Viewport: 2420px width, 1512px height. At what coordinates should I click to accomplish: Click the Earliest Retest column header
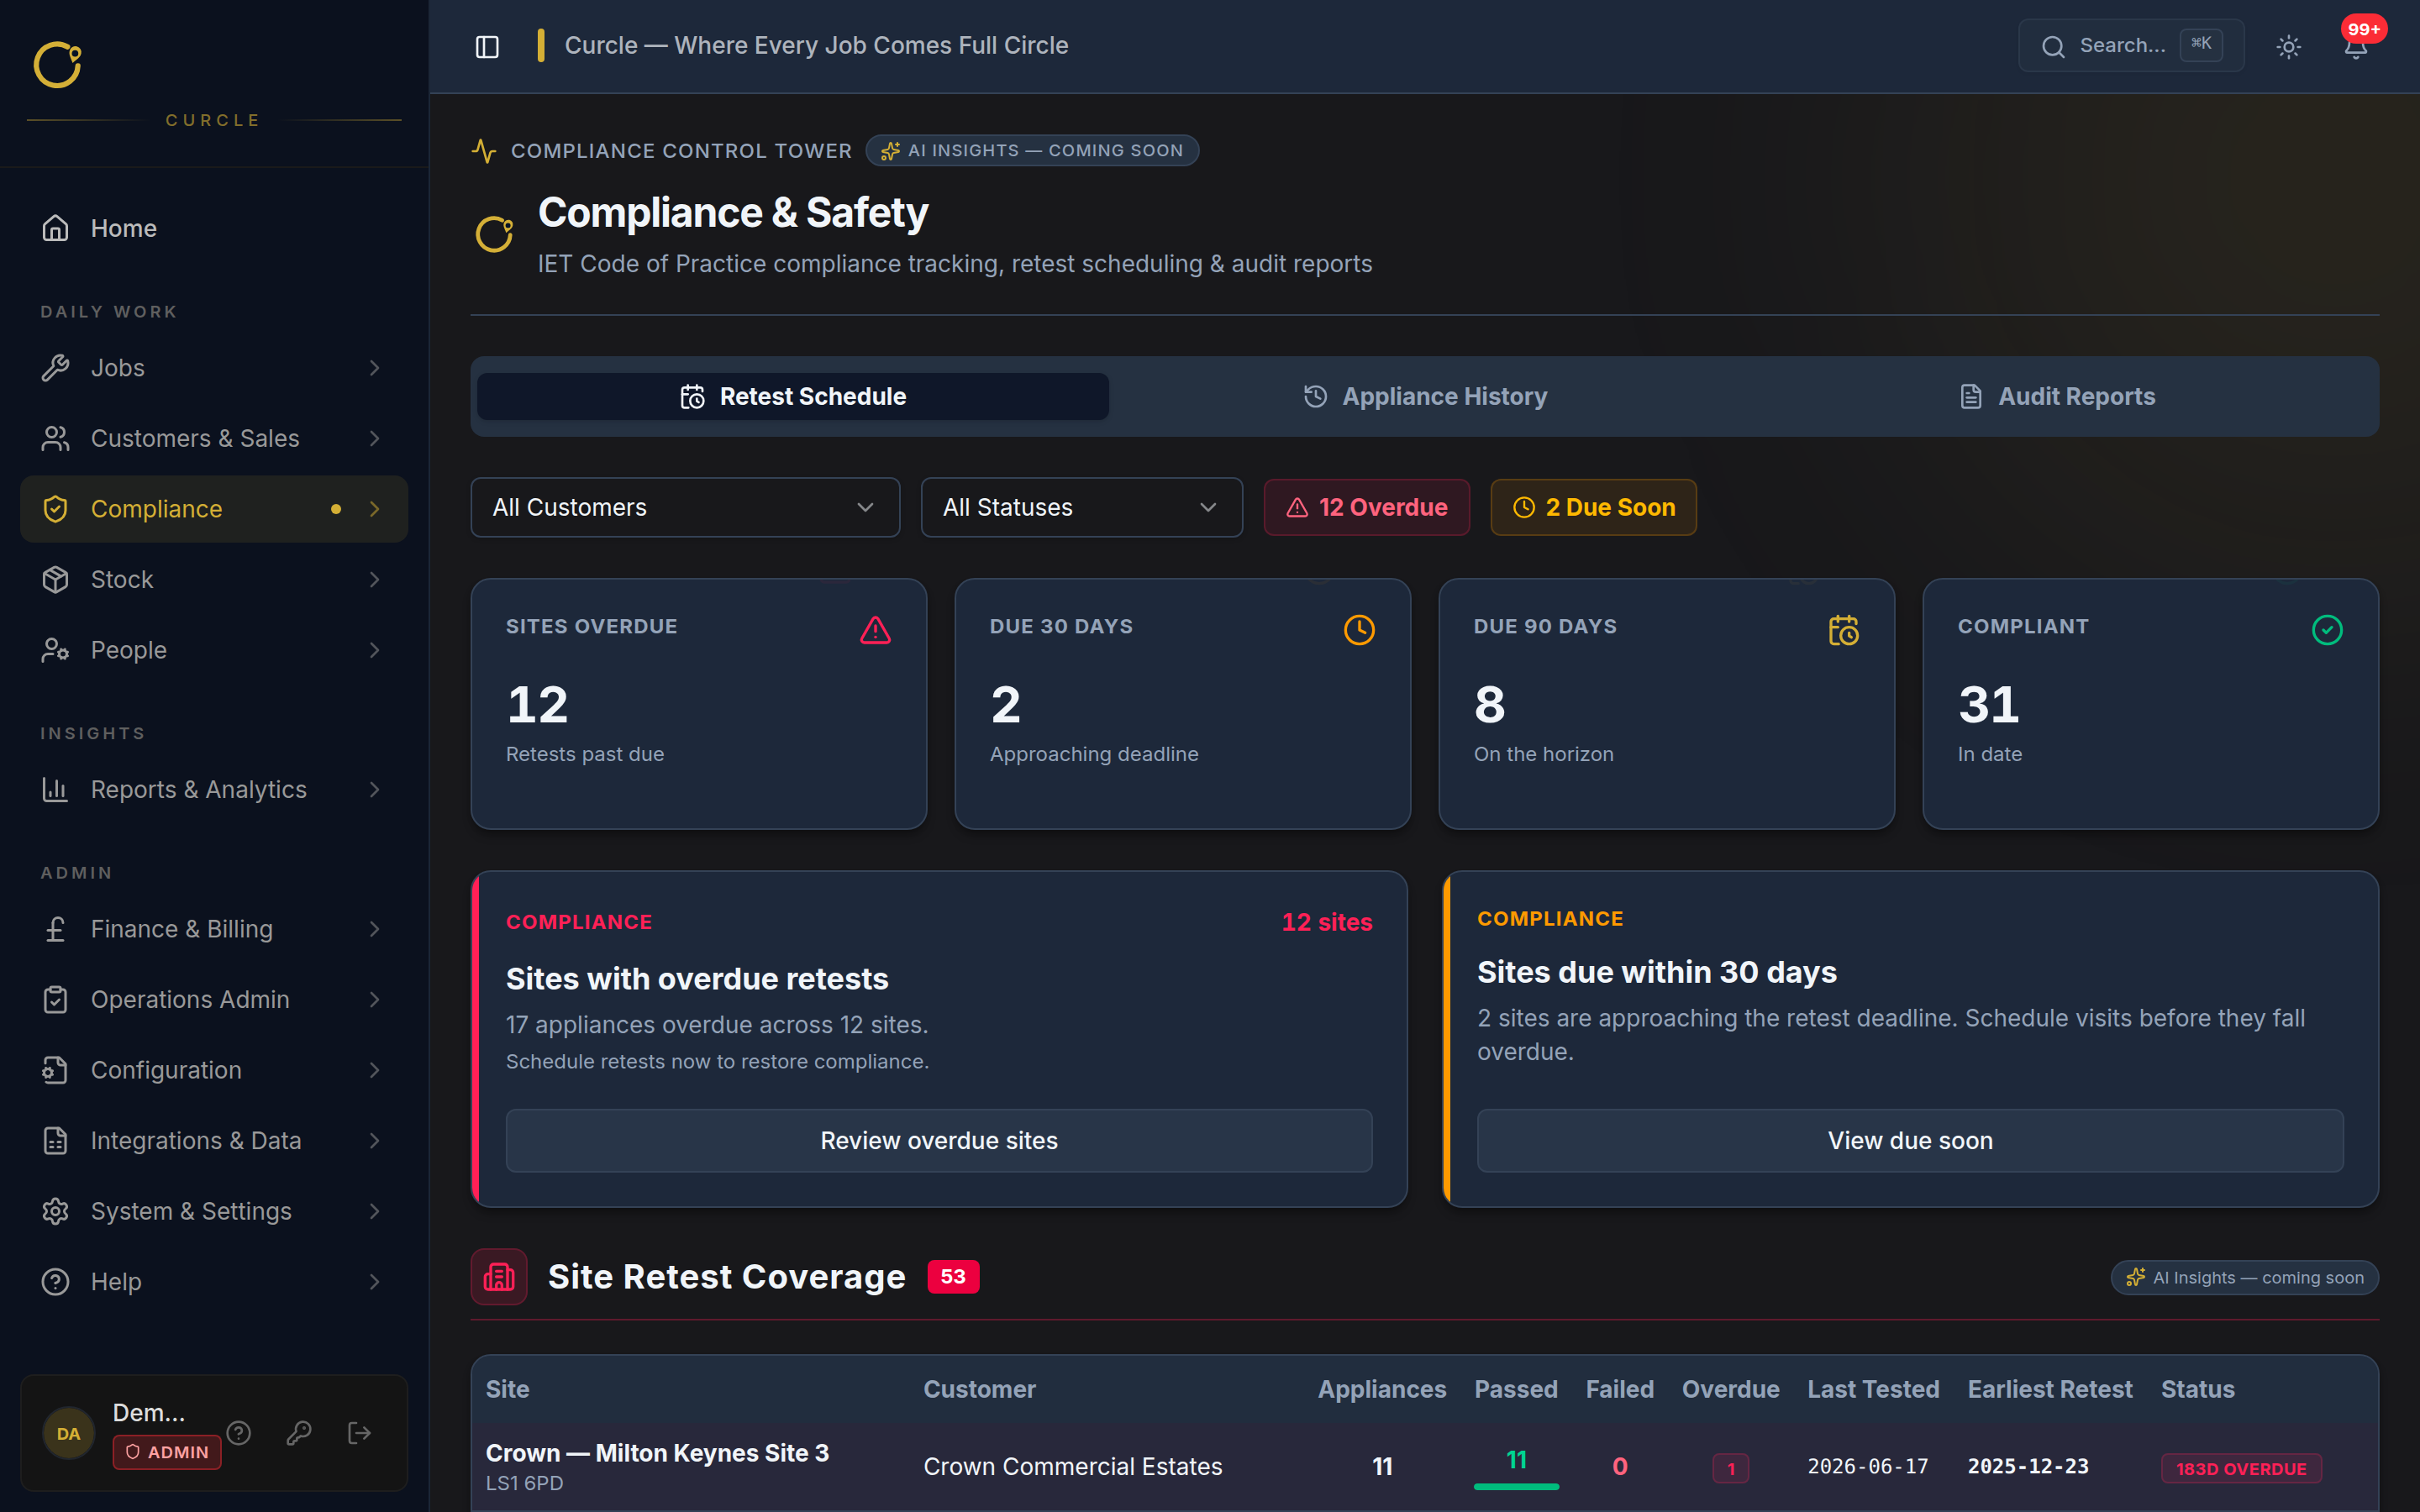2050,1389
